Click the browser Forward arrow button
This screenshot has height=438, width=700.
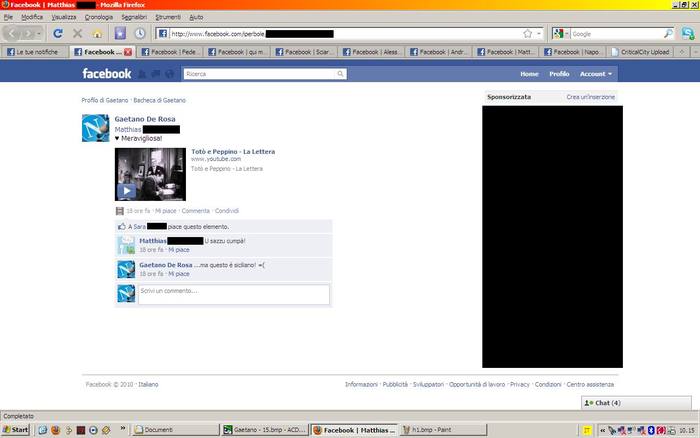click(x=29, y=33)
